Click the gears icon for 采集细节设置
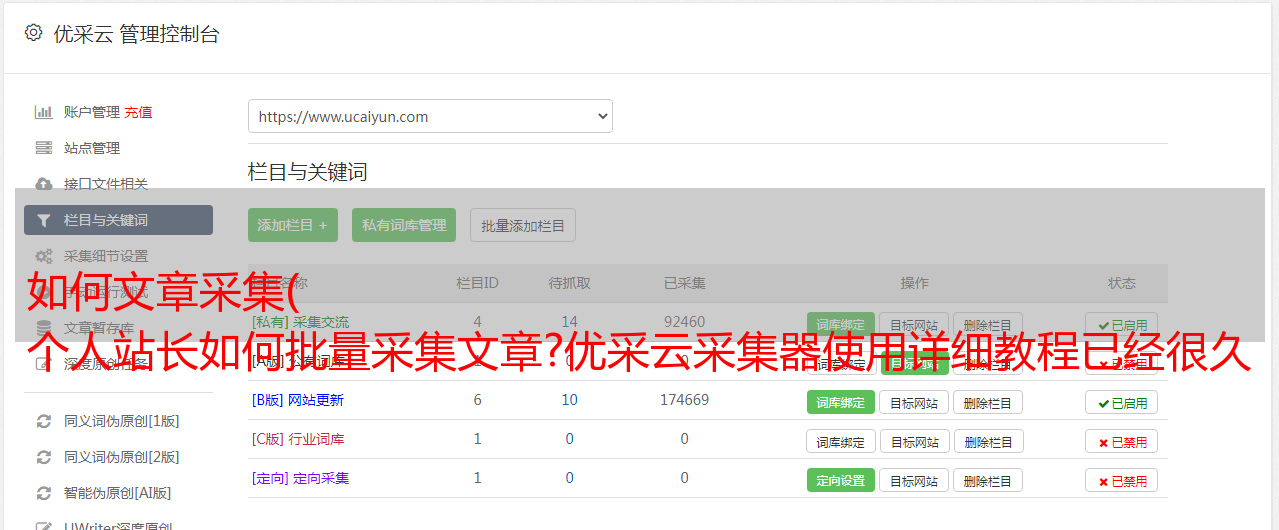The width and height of the screenshot is (1279, 530). pos(44,256)
